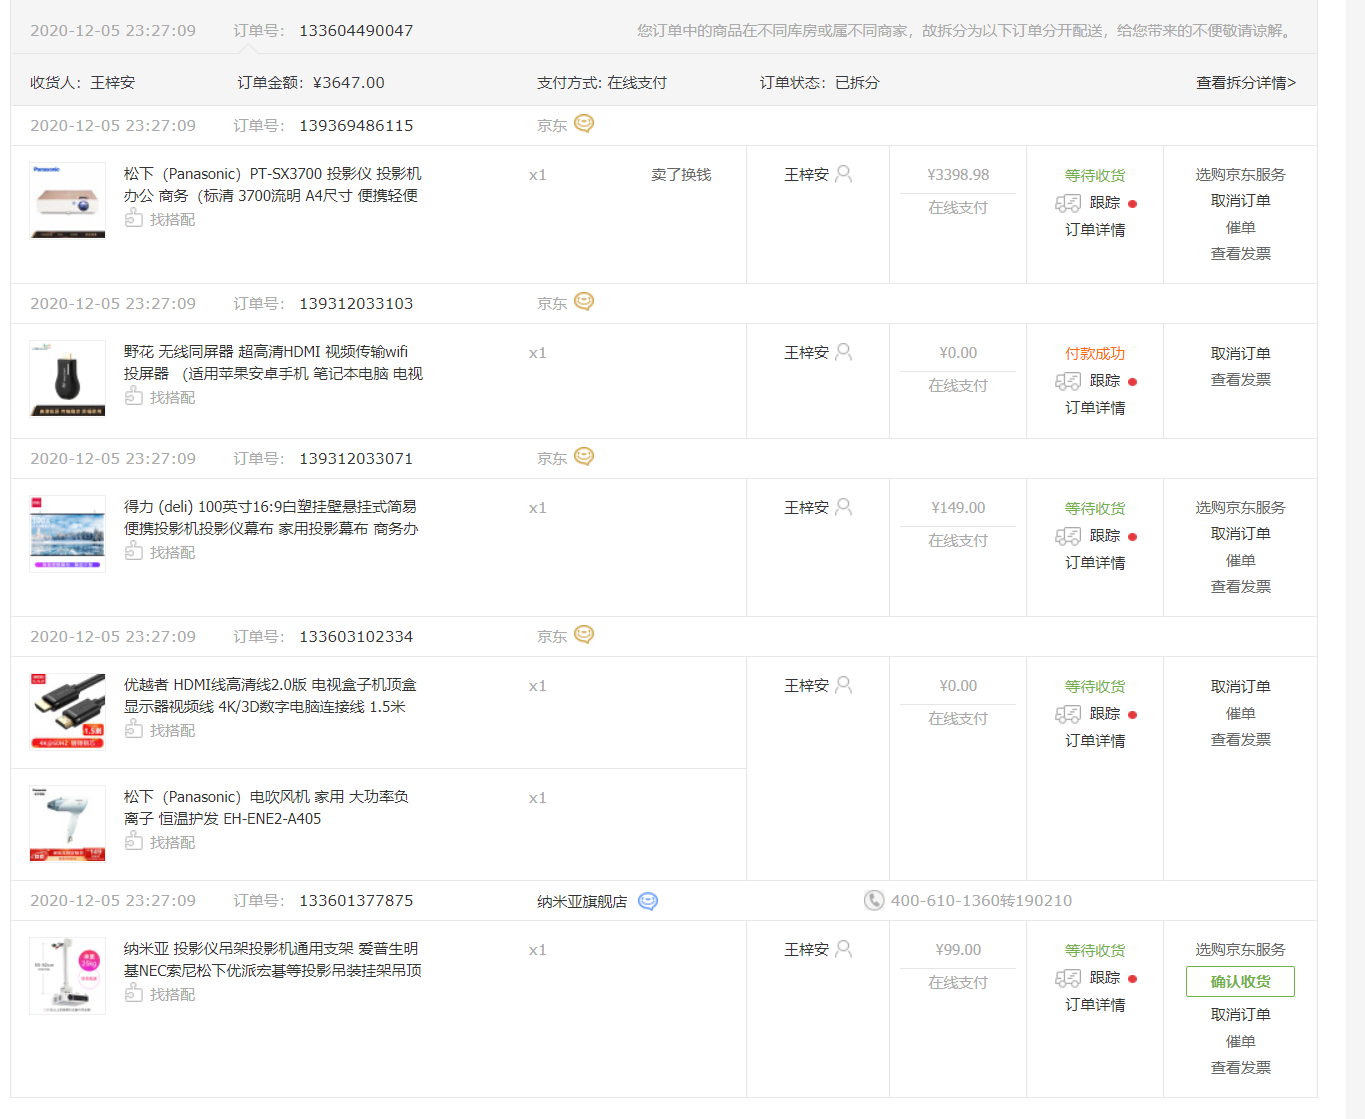Click 查看发票 for 纳米亚 吊架 order
This screenshot has height=1119, width=1365.
tap(1241, 1068)
